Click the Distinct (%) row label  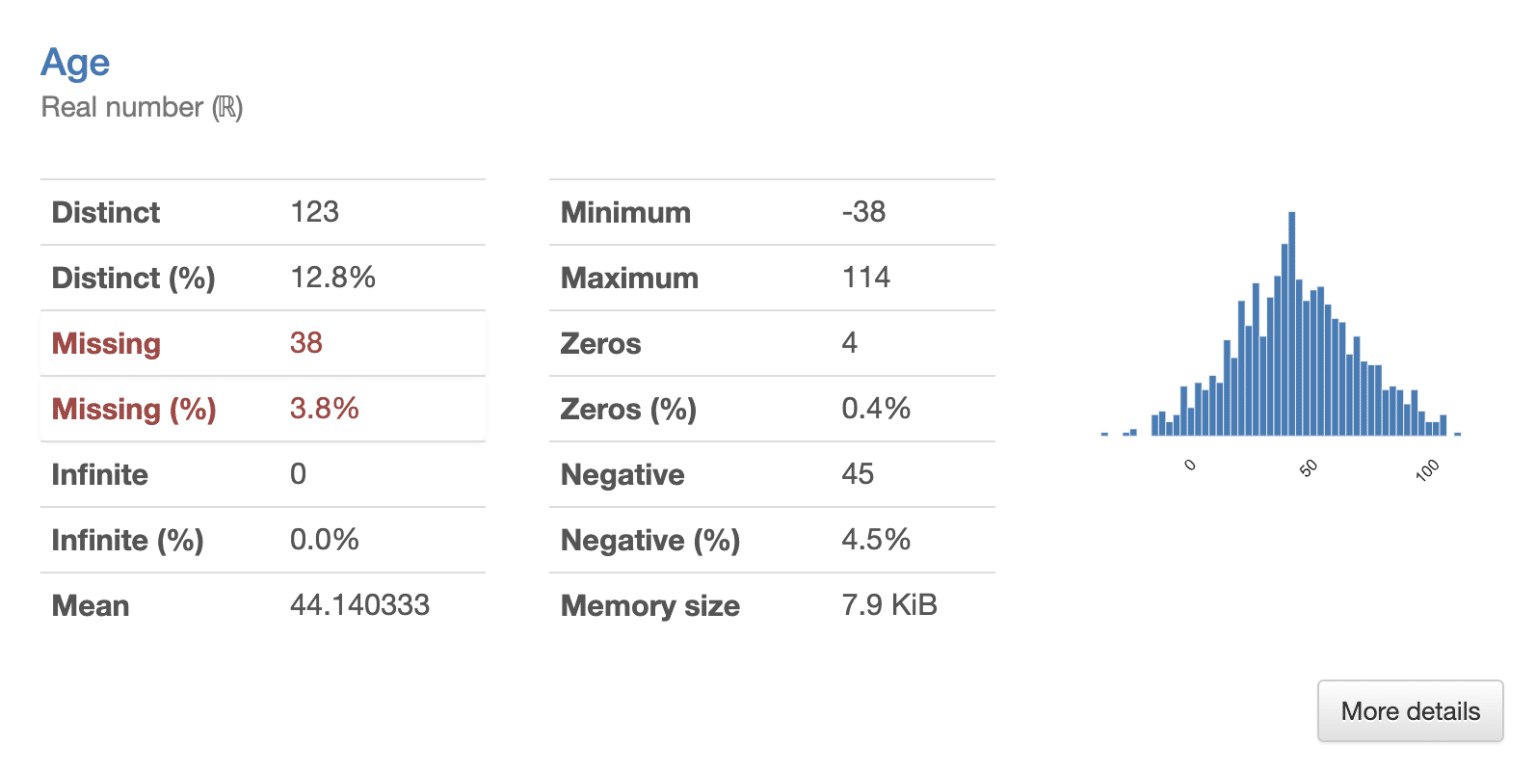[x=133, y=278]
